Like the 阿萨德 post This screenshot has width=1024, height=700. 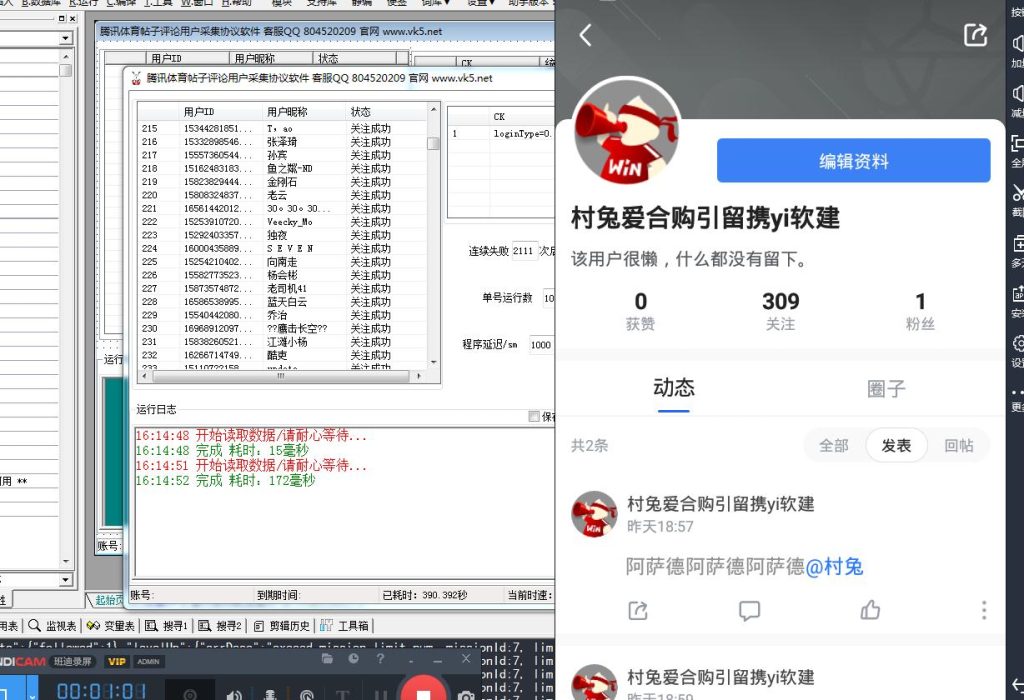tap(870, 611)
